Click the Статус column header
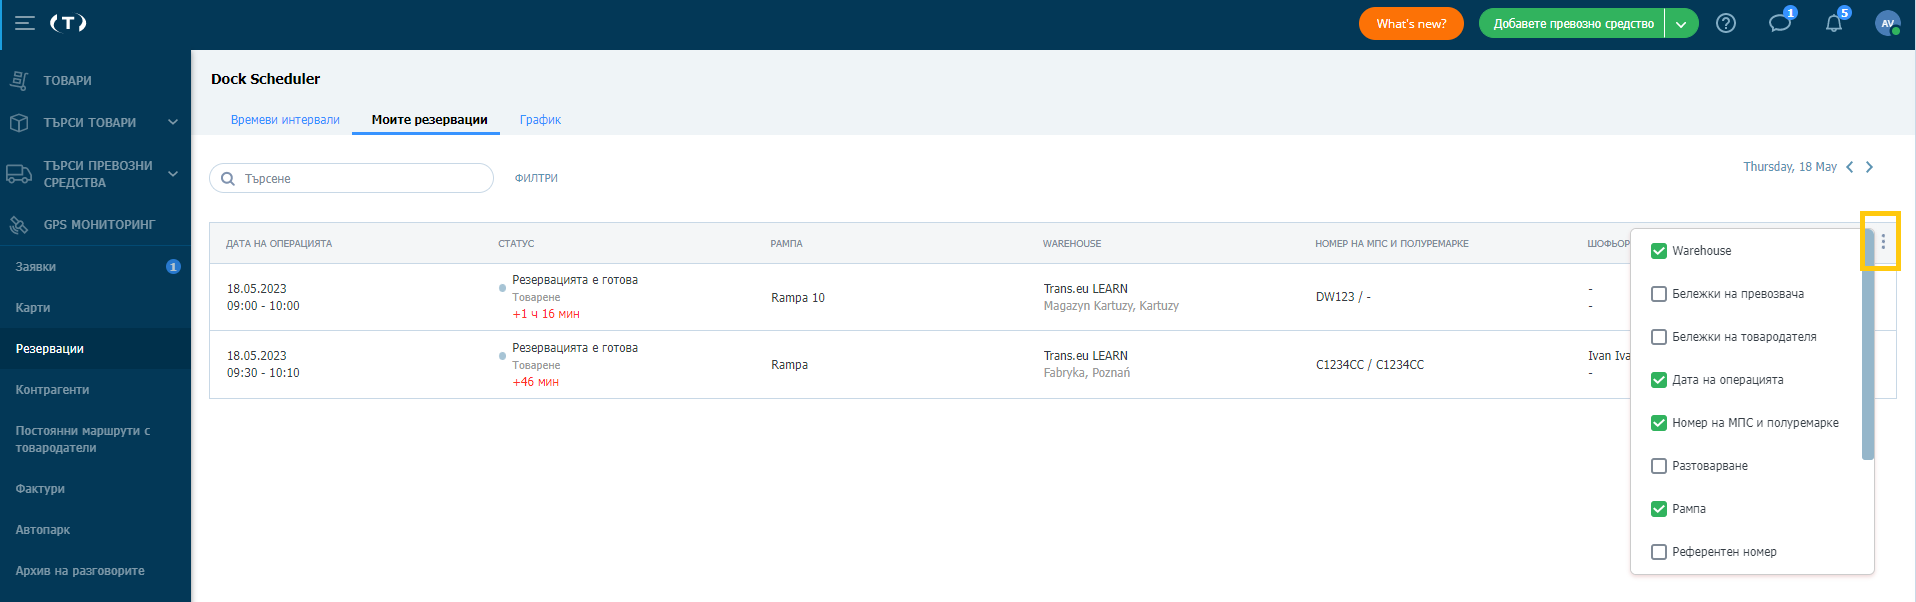The width and height of the screenshot is (1916, 602). (516, 244)
